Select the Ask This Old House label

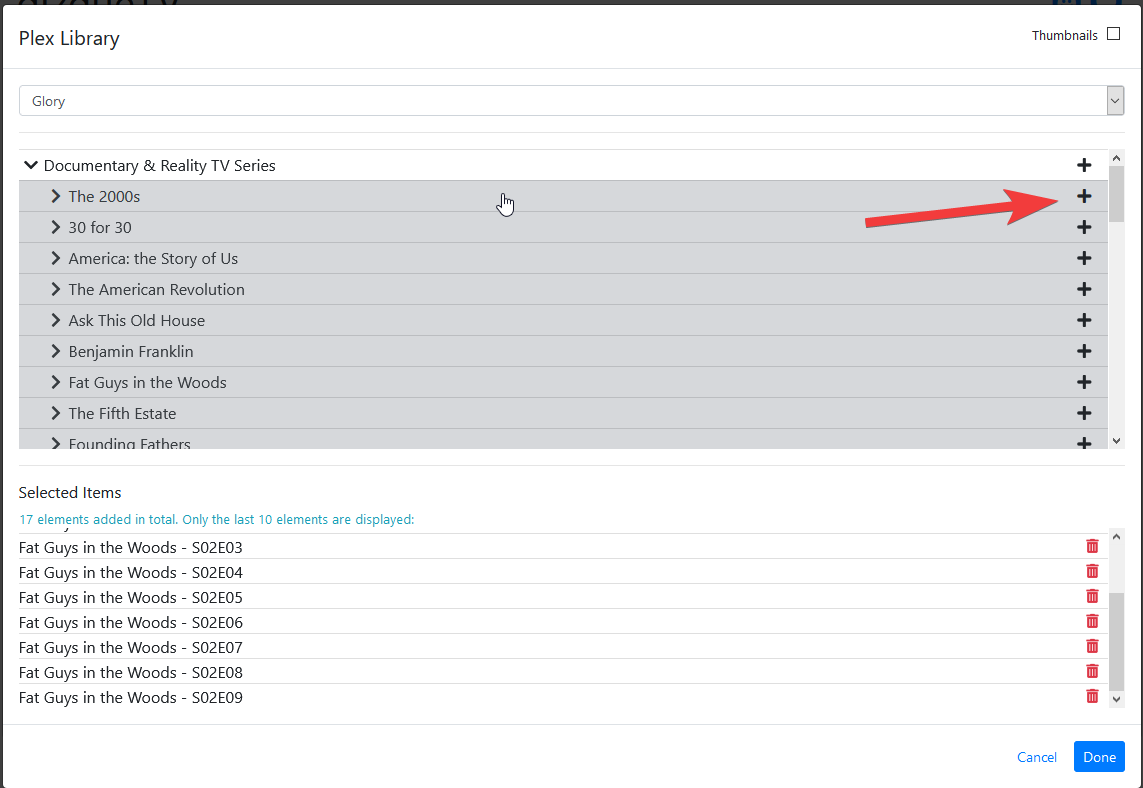tap(137, 320)
